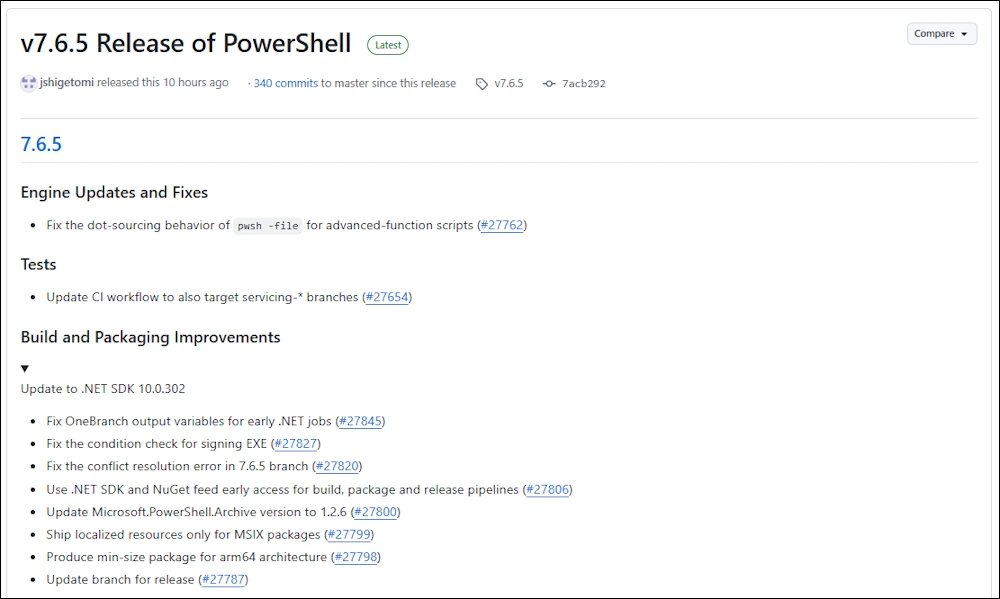Open the v7.6.5 tag link
1000x599 pixels.
pos(508,84)
